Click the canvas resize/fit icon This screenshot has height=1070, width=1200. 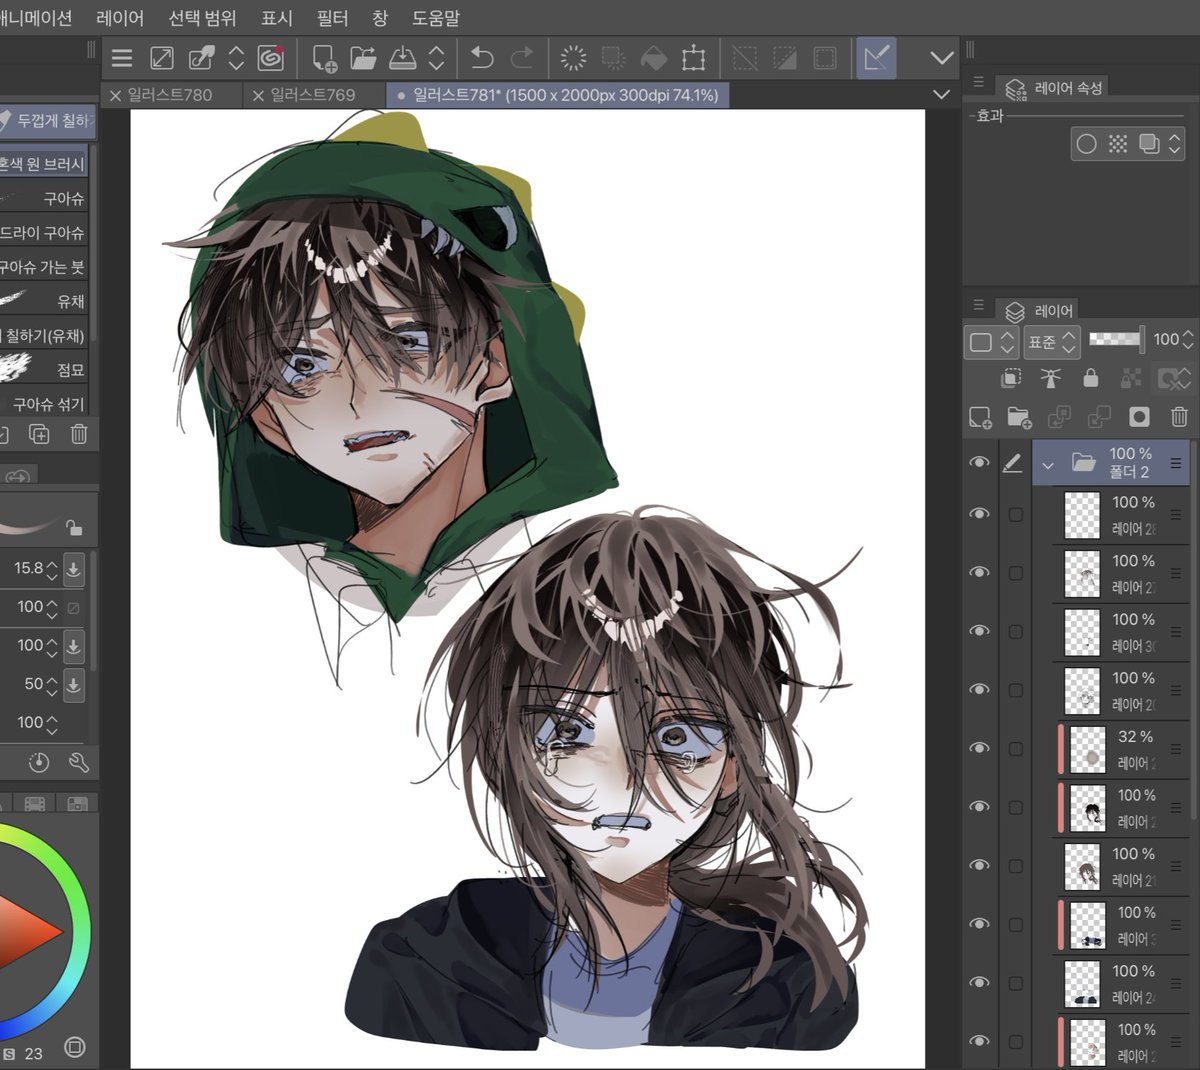coord(161,59)
